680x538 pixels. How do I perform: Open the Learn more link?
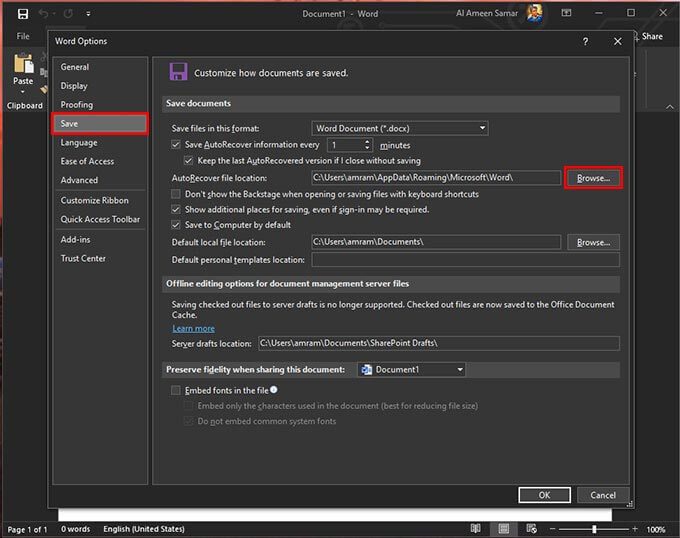click(x=193, y=328)
